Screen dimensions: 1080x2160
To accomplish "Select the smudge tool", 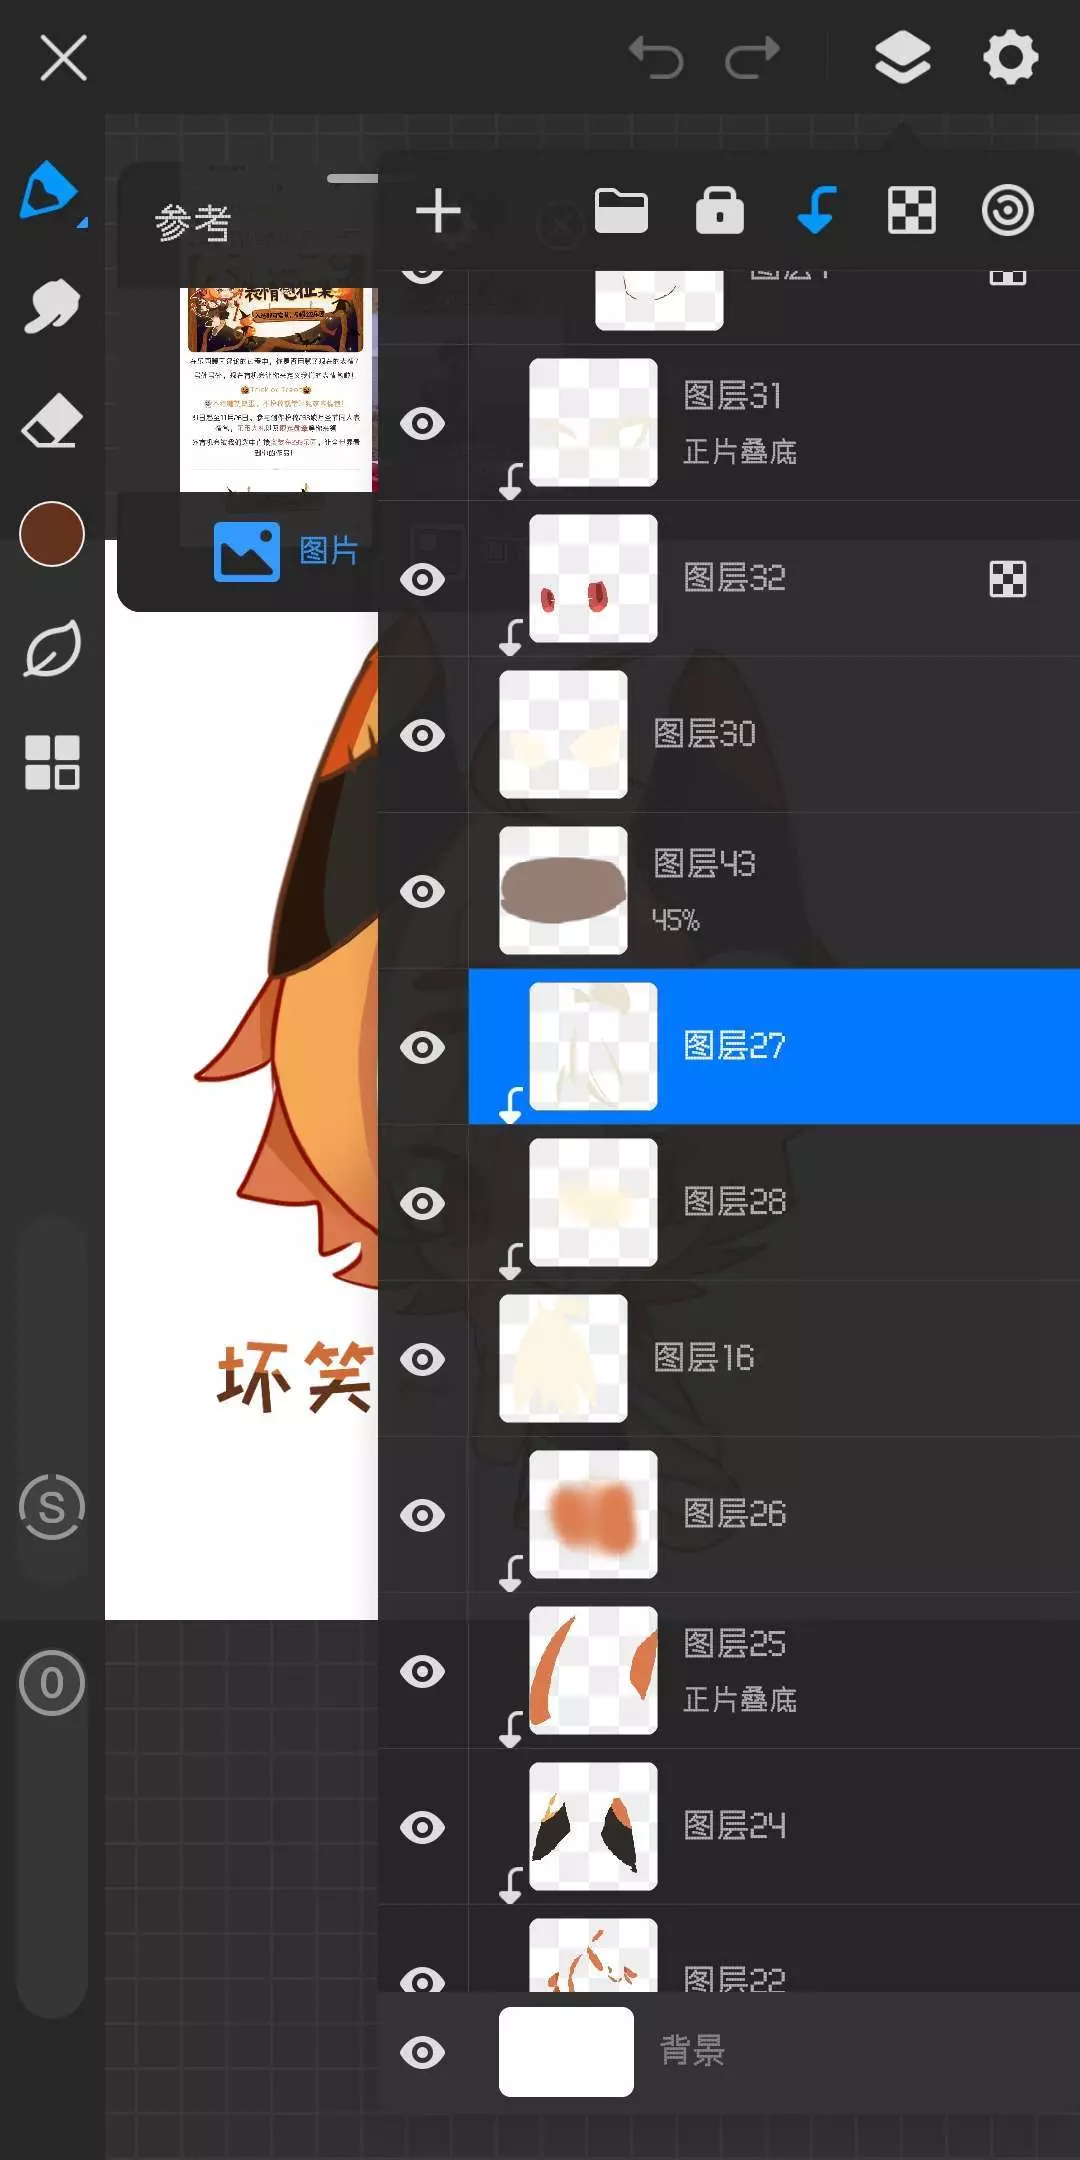I will 51,305.
